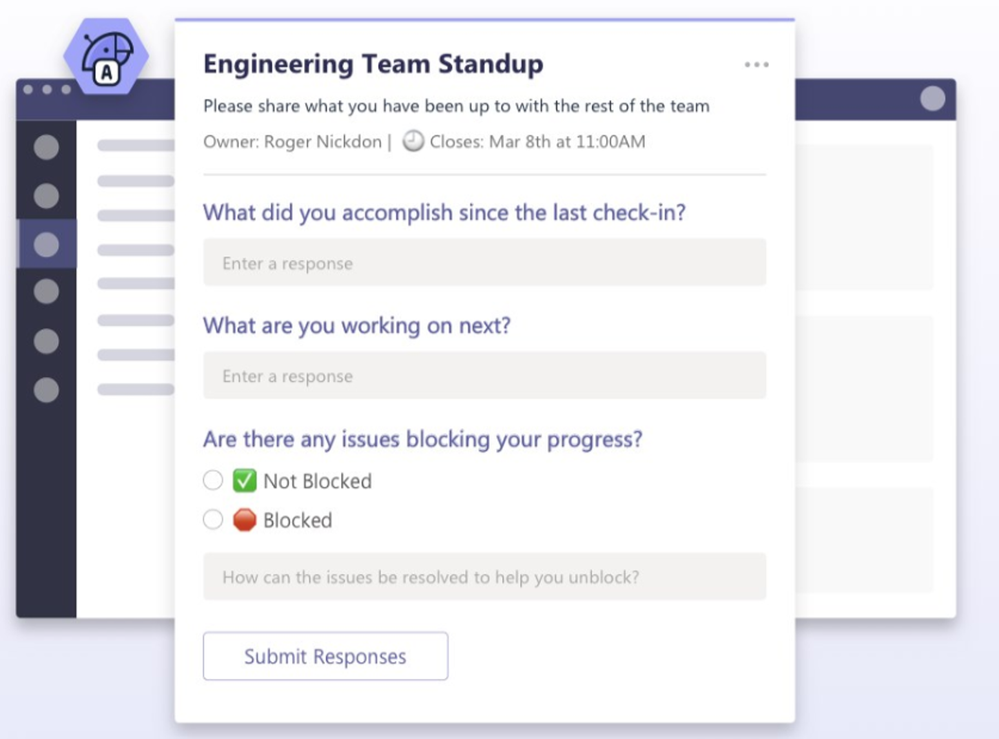Select the first placeholder list item
Image resolution: width=999 pixels, height=739 pixels.
[x=136, y=146]
